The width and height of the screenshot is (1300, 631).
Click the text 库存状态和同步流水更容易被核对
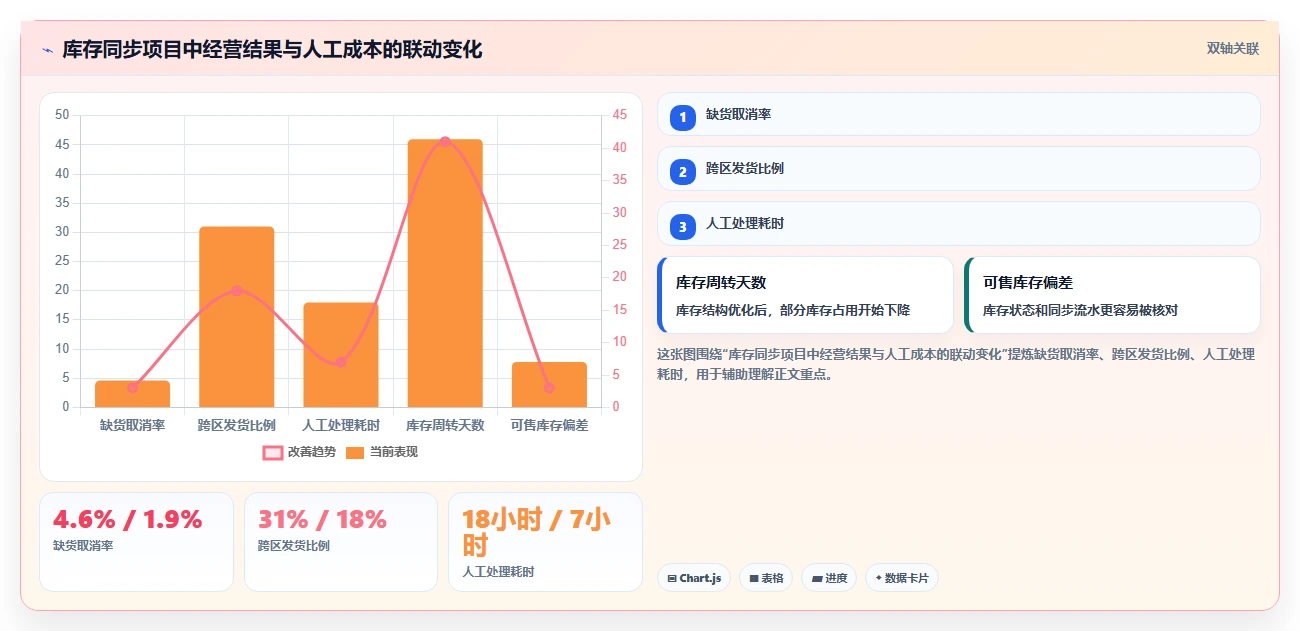pyautogui.click(x=1080, y=311)
